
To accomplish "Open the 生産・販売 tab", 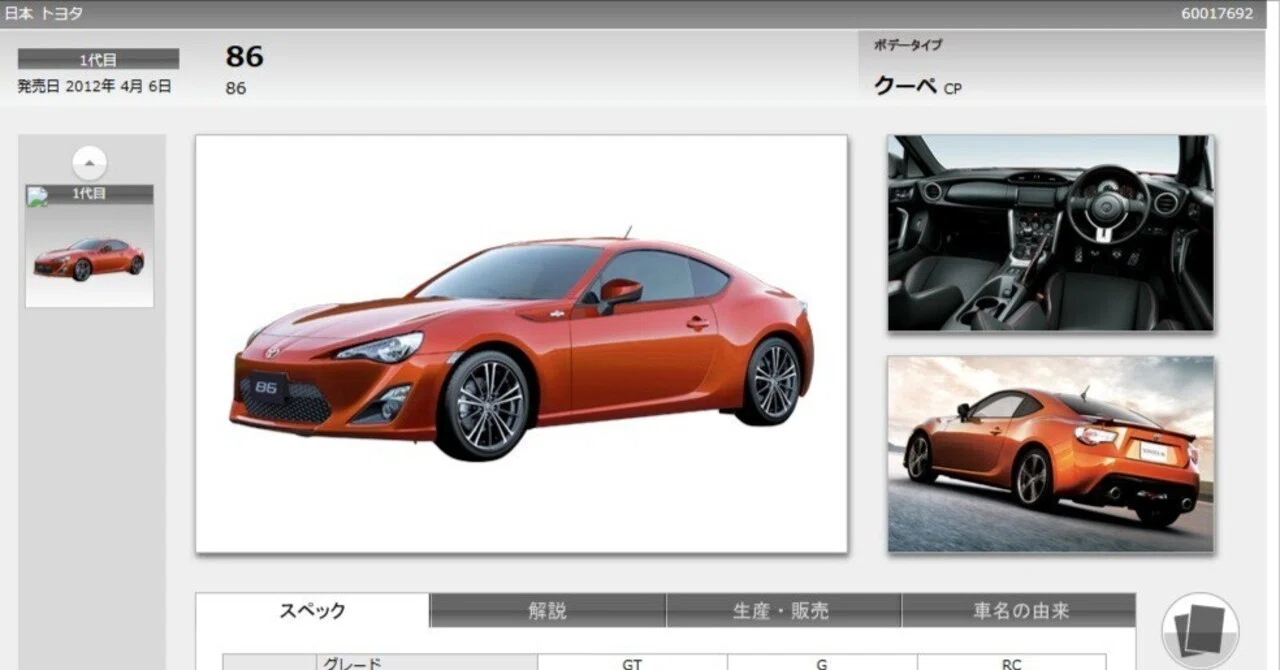I will coord(783,611).
